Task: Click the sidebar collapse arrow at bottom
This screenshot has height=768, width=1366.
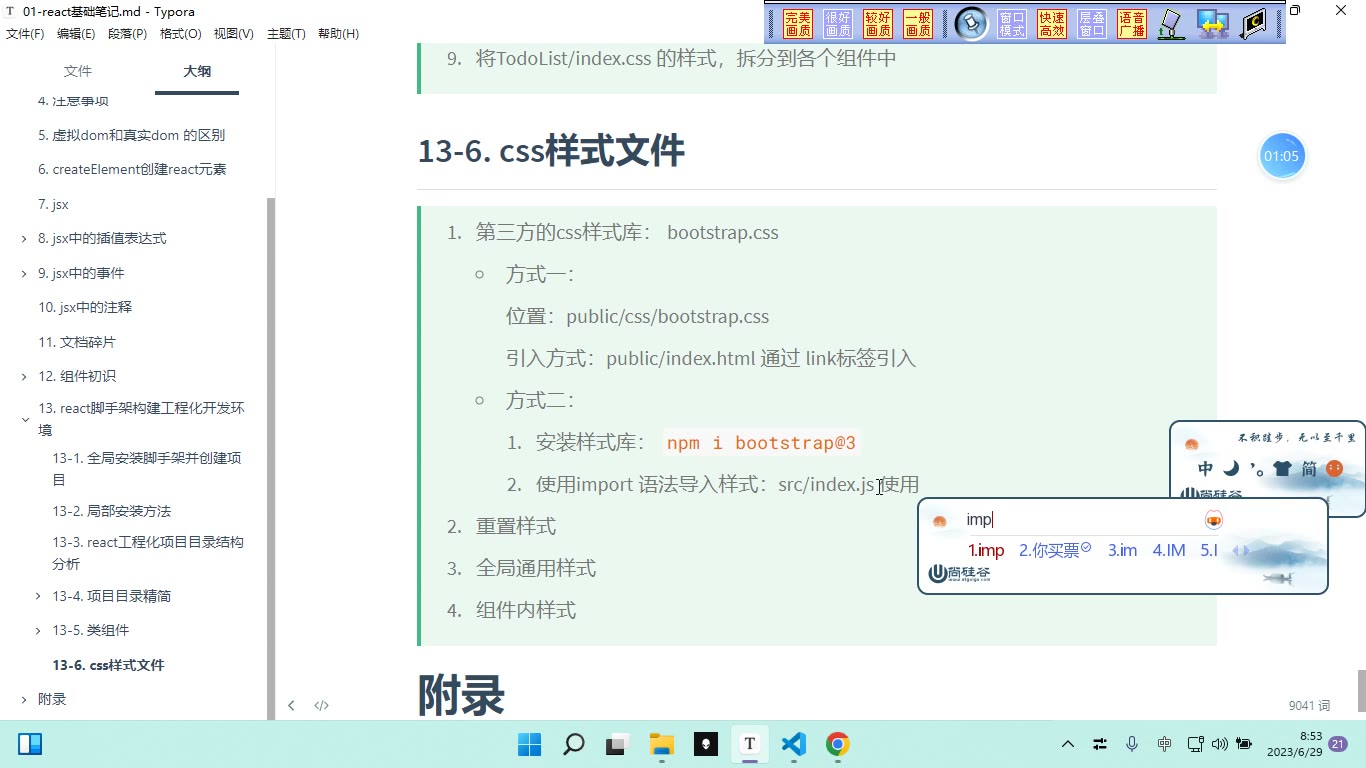Action: click(x=291, y=705)
